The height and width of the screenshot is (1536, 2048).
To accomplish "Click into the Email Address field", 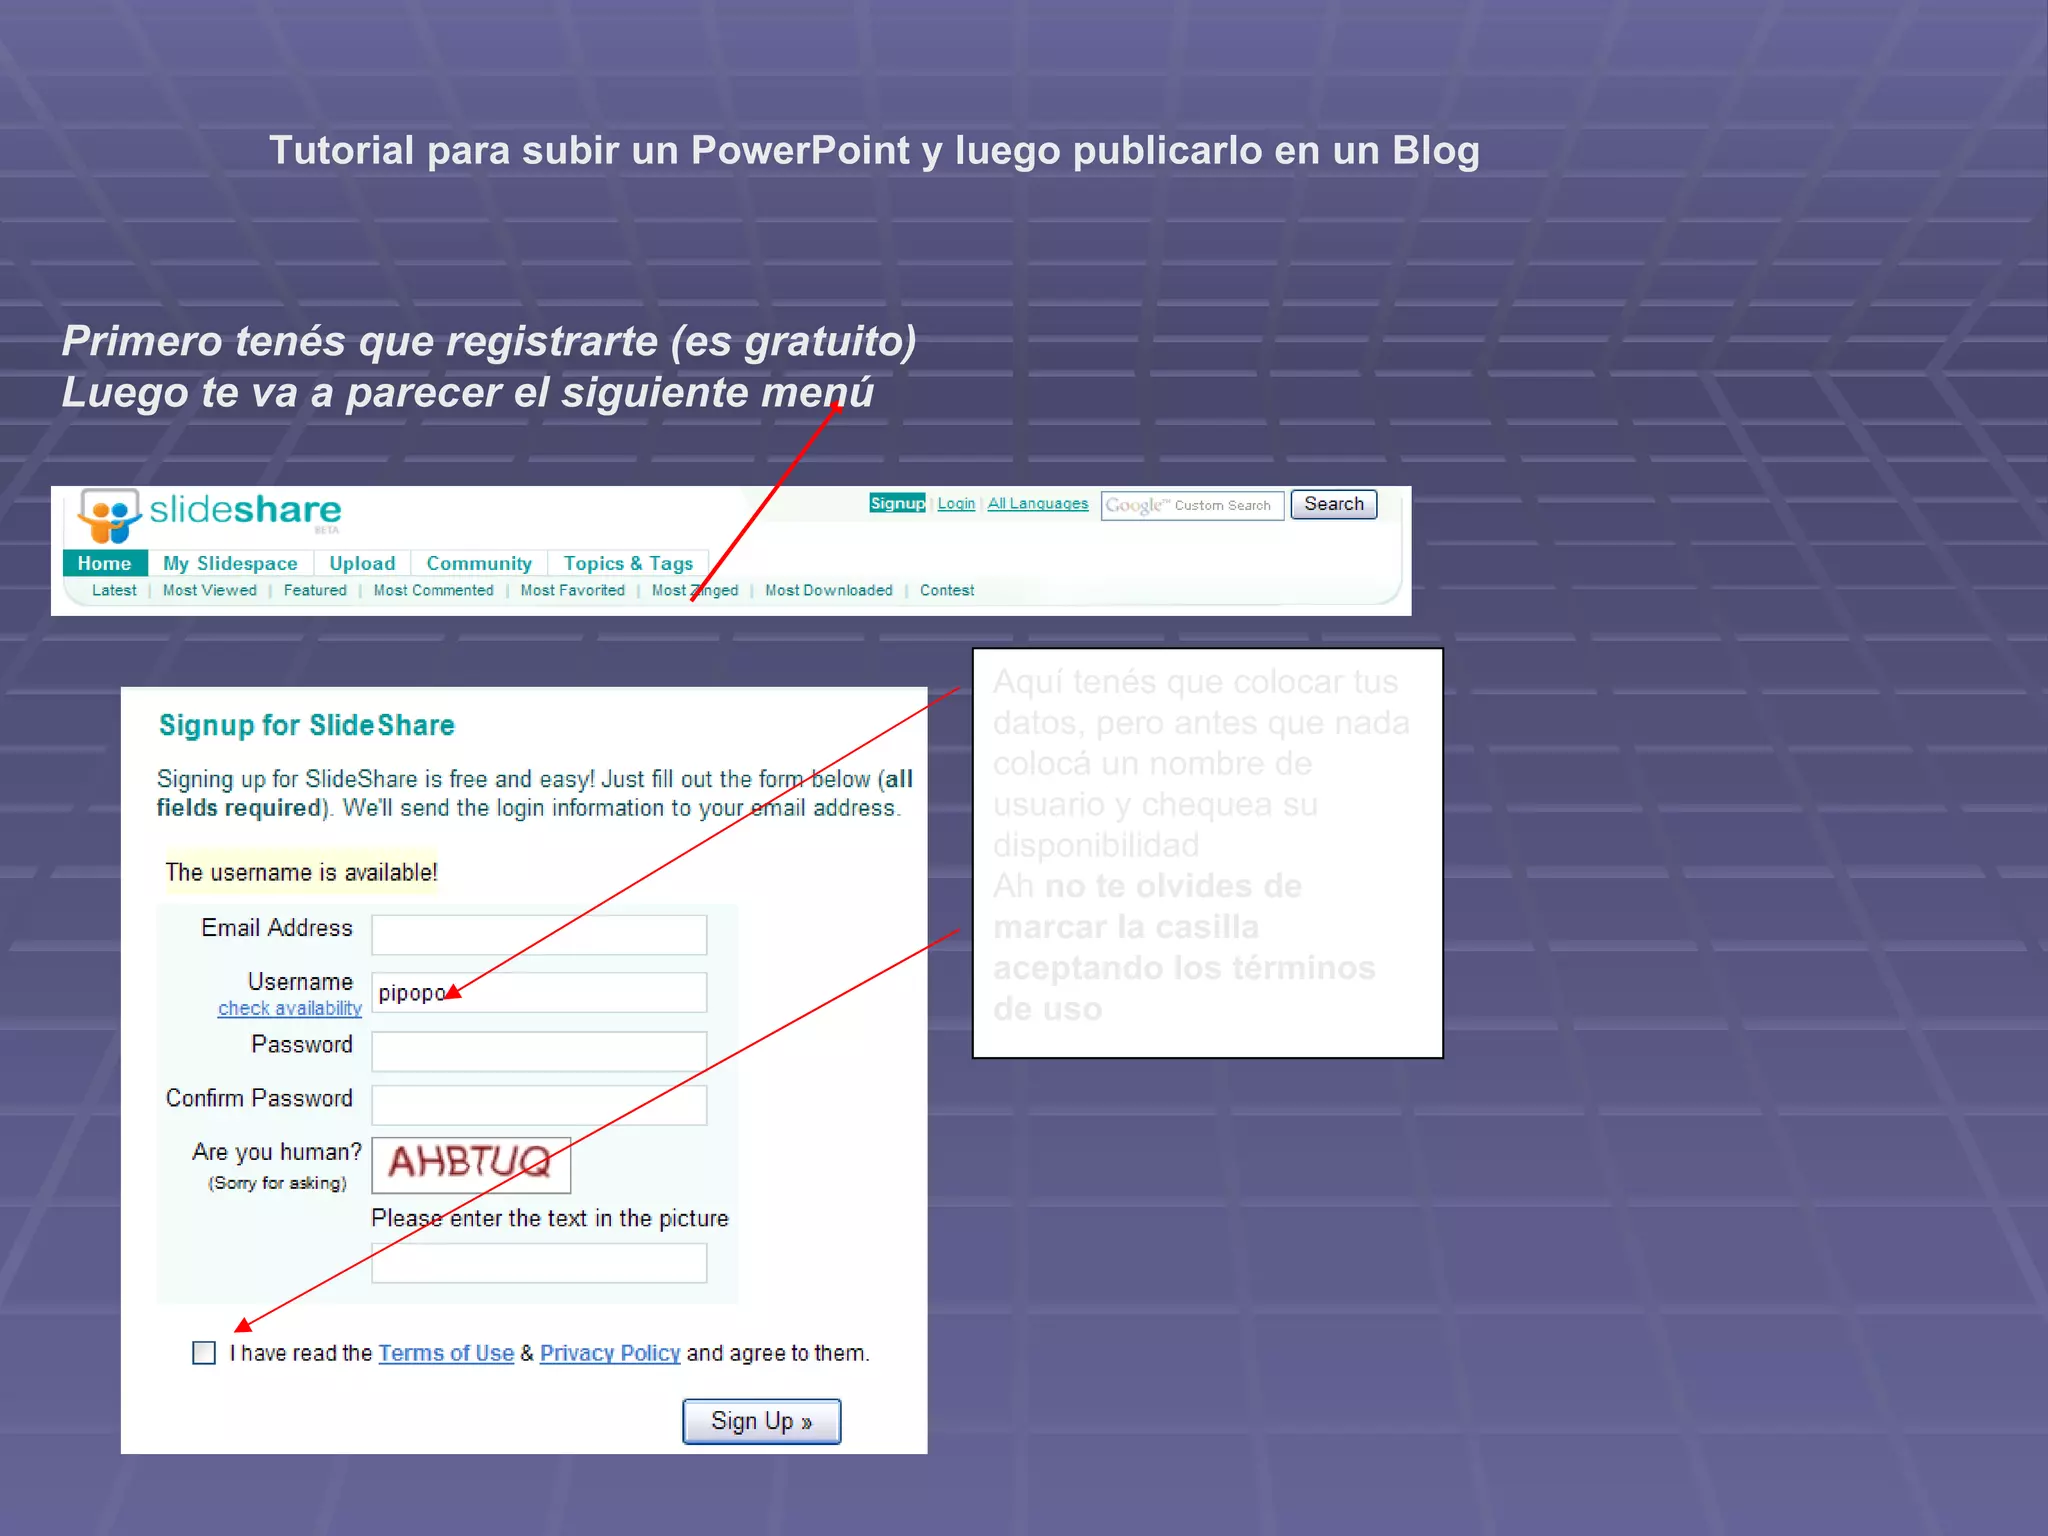I will [x=539, y=935].
